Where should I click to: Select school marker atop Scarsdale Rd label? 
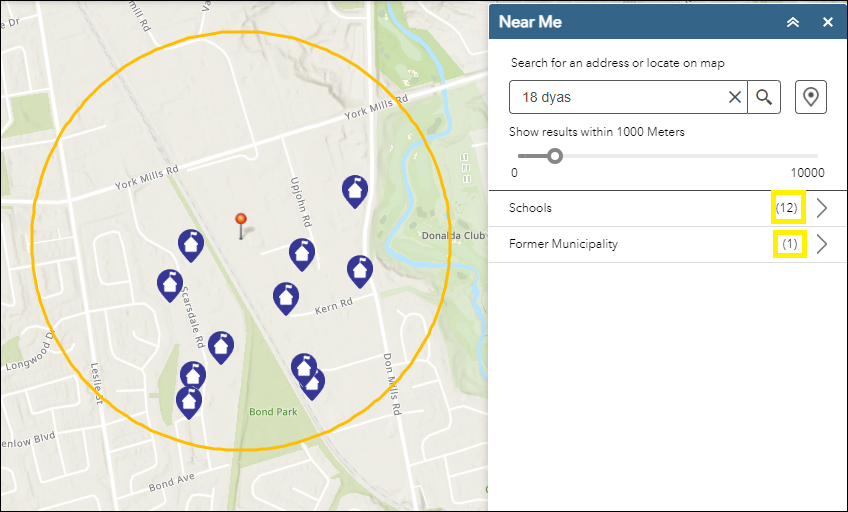(x=170, y=285)
